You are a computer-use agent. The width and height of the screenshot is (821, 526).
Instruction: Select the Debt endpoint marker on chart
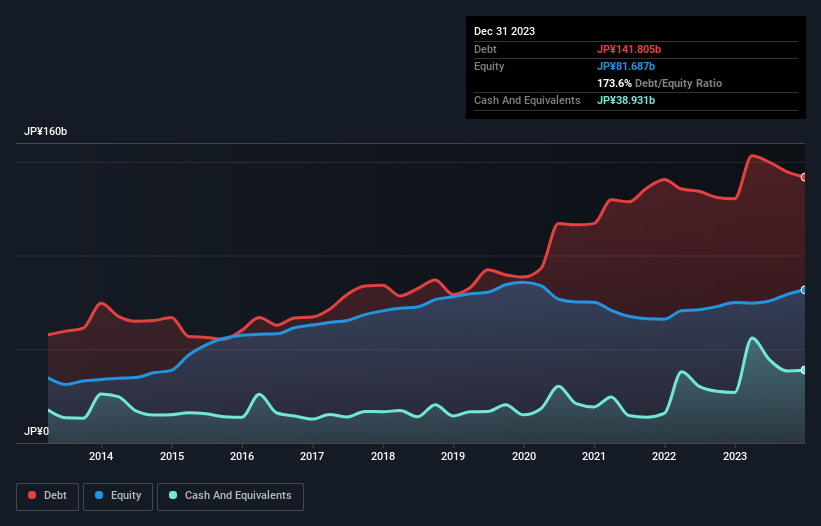tap(804, 177)
